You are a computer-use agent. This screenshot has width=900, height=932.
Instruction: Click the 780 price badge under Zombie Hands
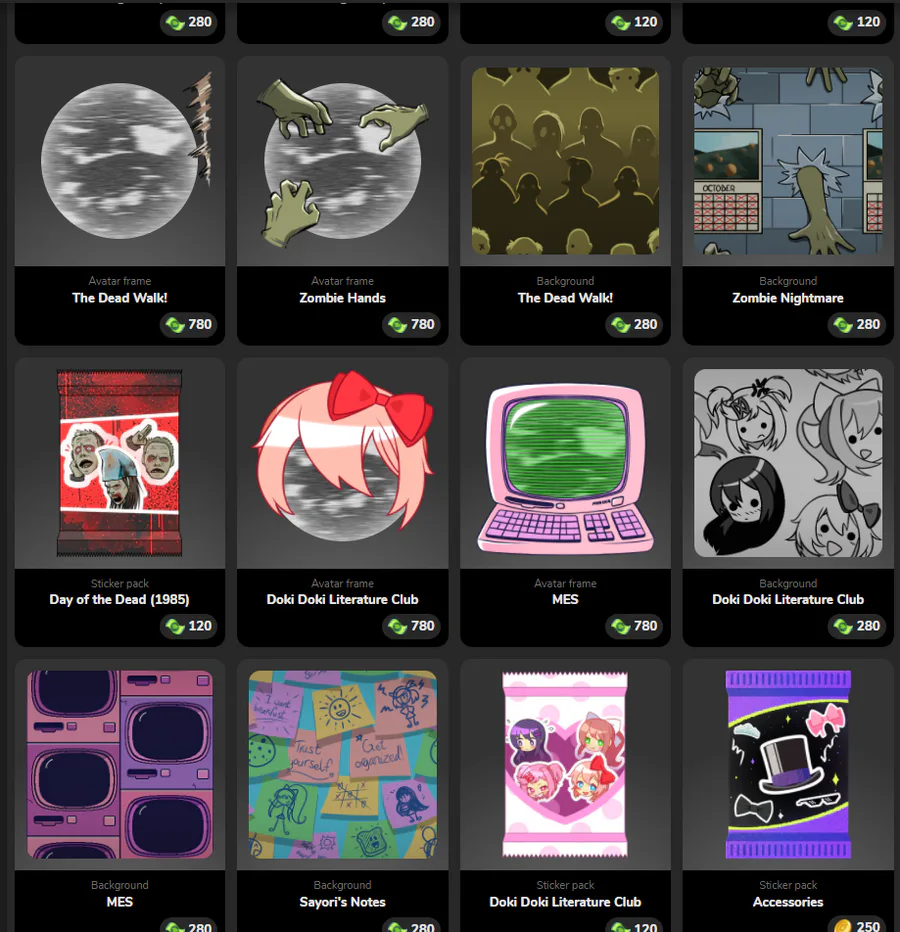click(x=411, y=324)
